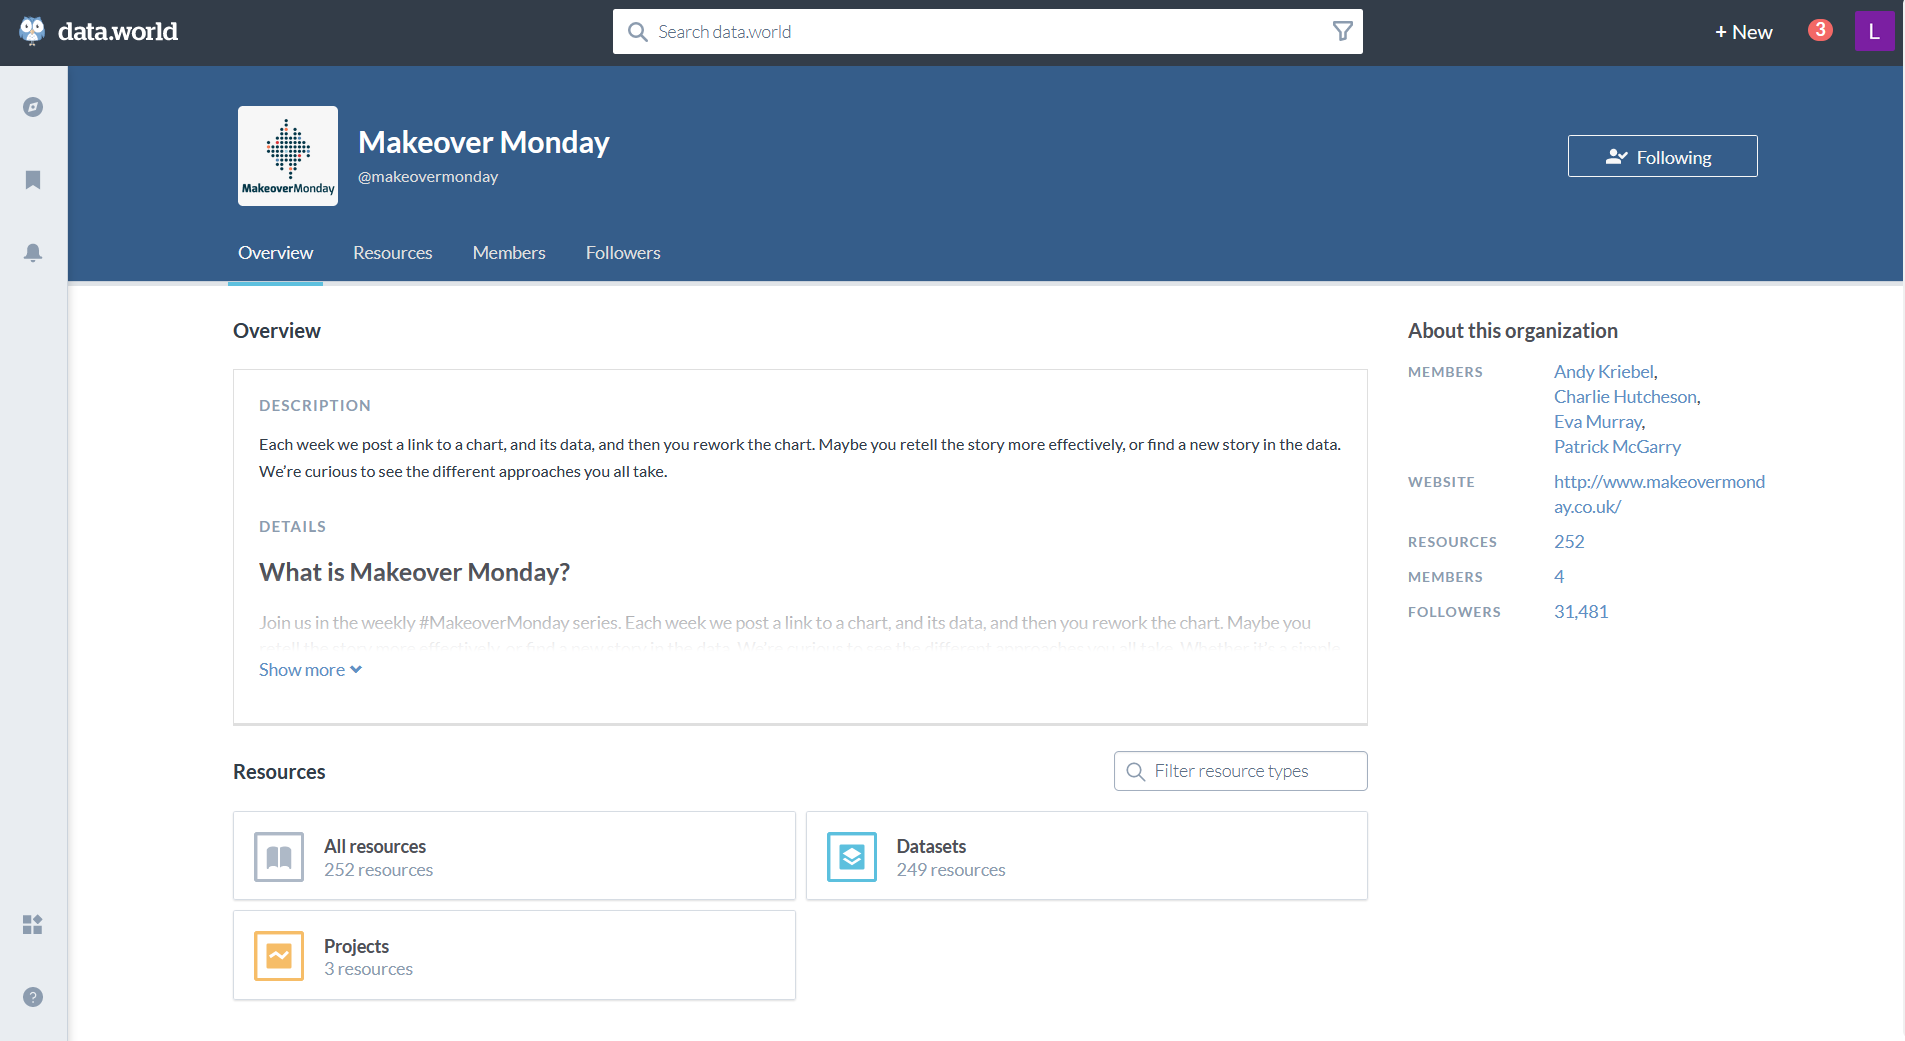The height and width of the screenshot is (1041, 1905).
Task: Visit the makeovermonday.co.uk website link
Action: pos(1659,494)
